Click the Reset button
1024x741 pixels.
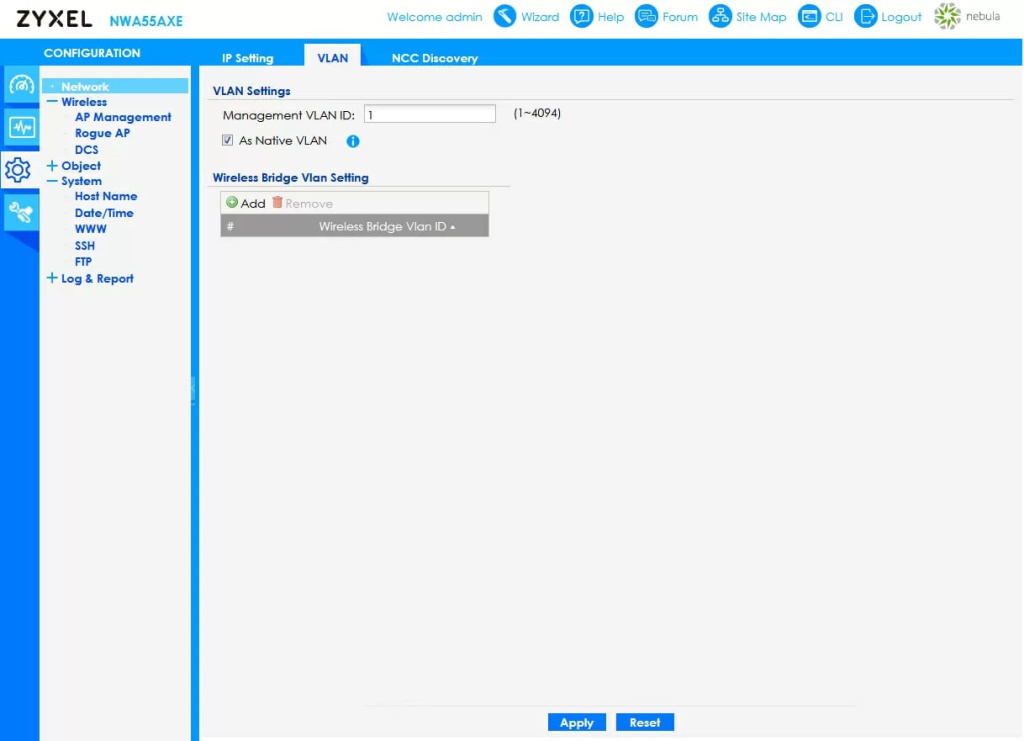645,722
